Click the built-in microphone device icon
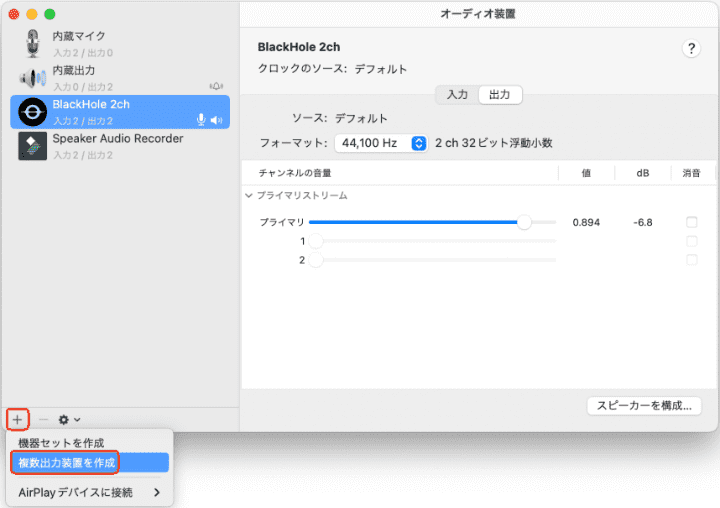 coord(32,43)
